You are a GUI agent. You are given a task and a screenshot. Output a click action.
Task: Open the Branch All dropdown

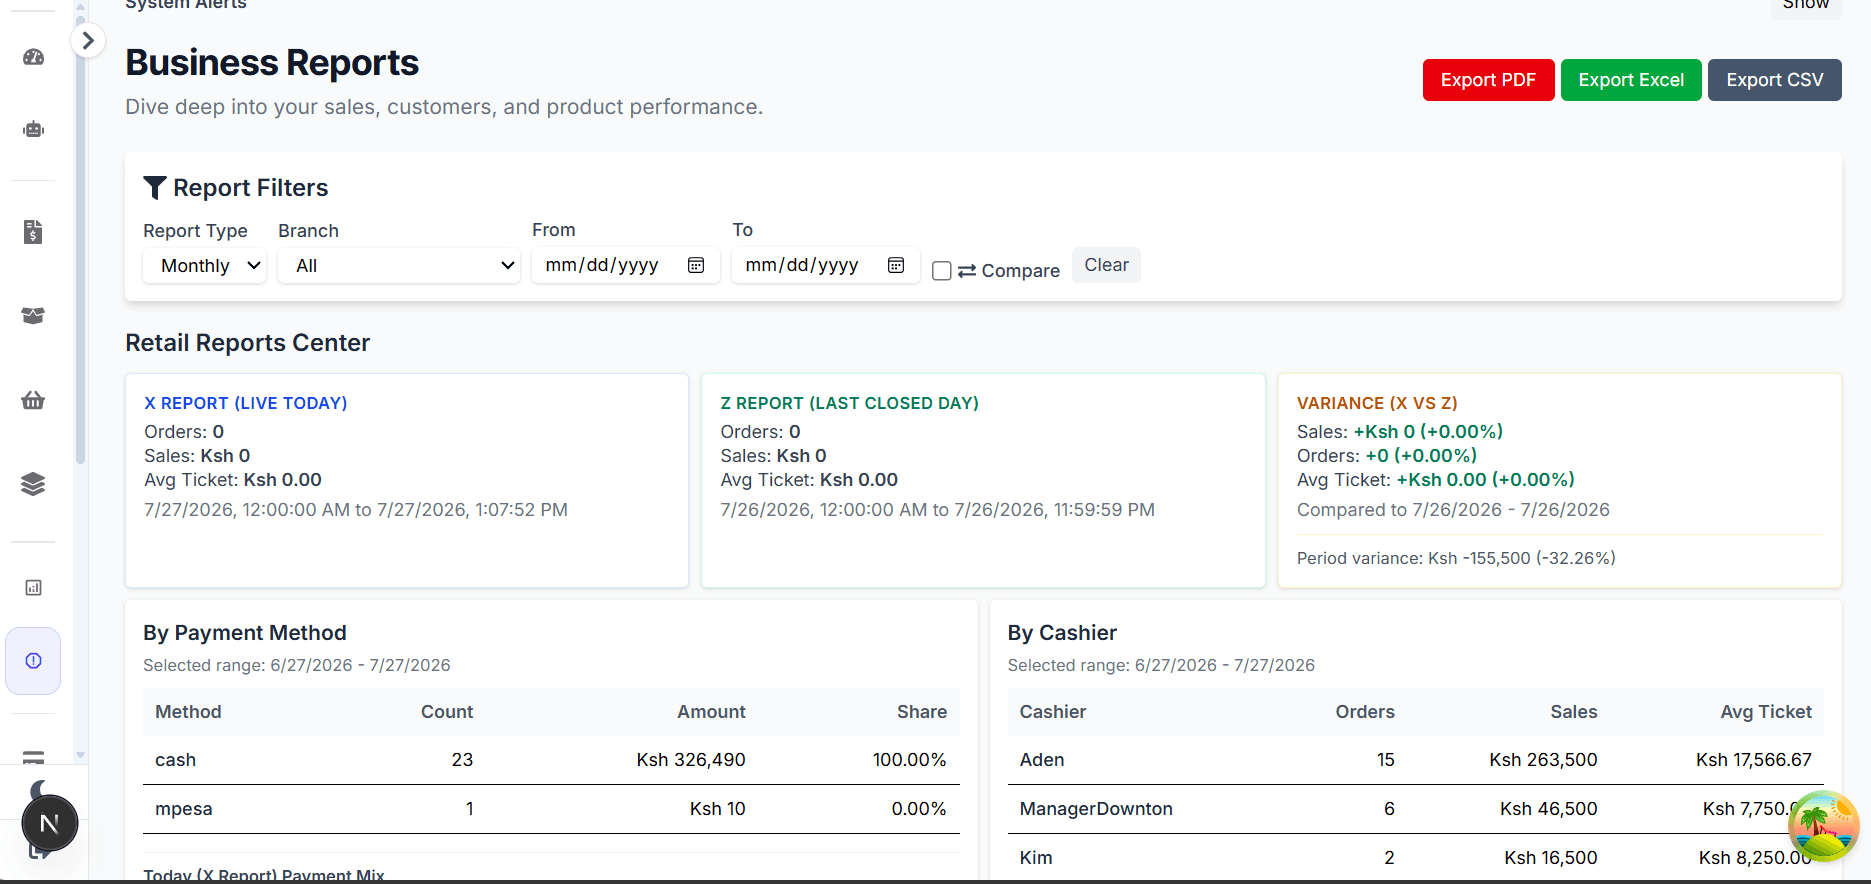[399, 266]
